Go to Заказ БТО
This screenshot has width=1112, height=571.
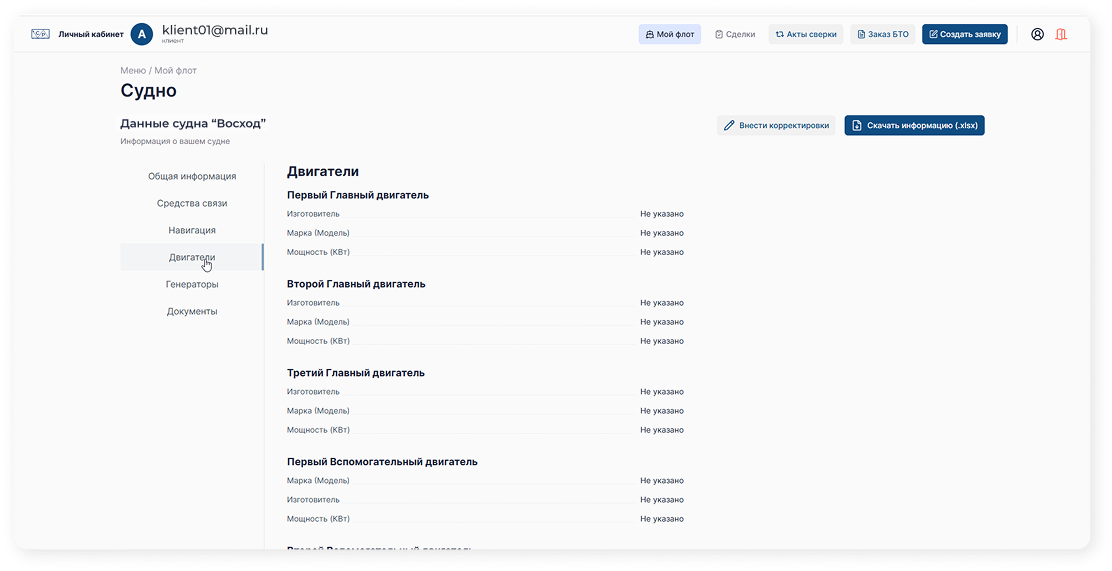882,34
